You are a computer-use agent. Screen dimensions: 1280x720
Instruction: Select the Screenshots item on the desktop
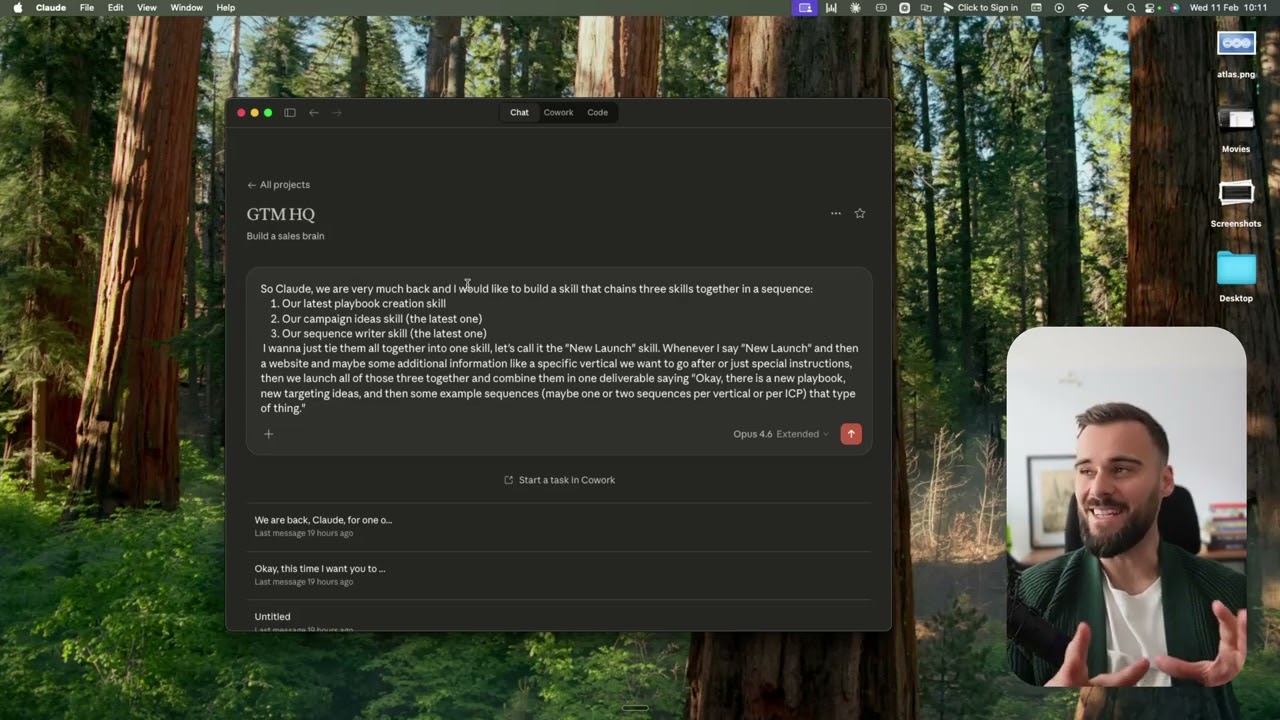click(x=1236, y=203)
